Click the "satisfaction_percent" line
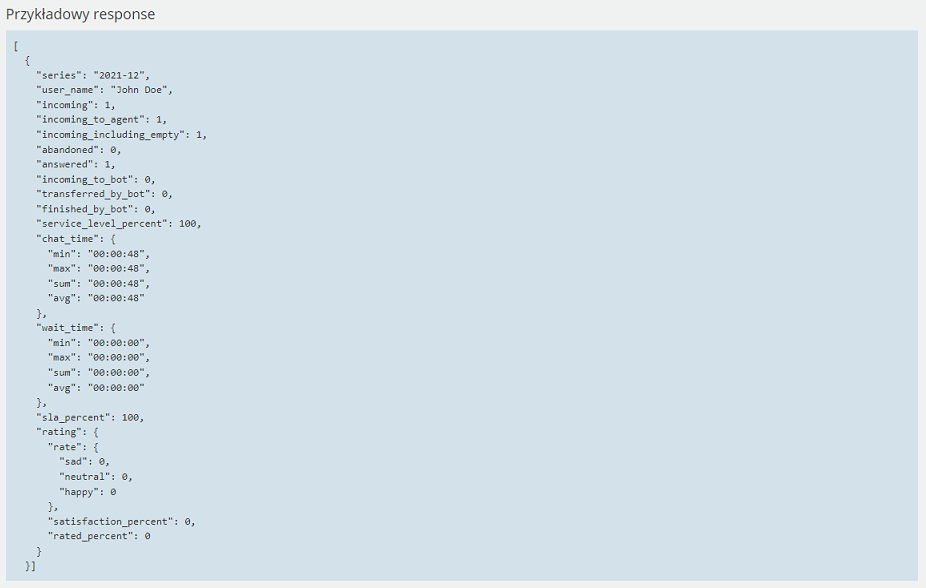 coord(122,522)
